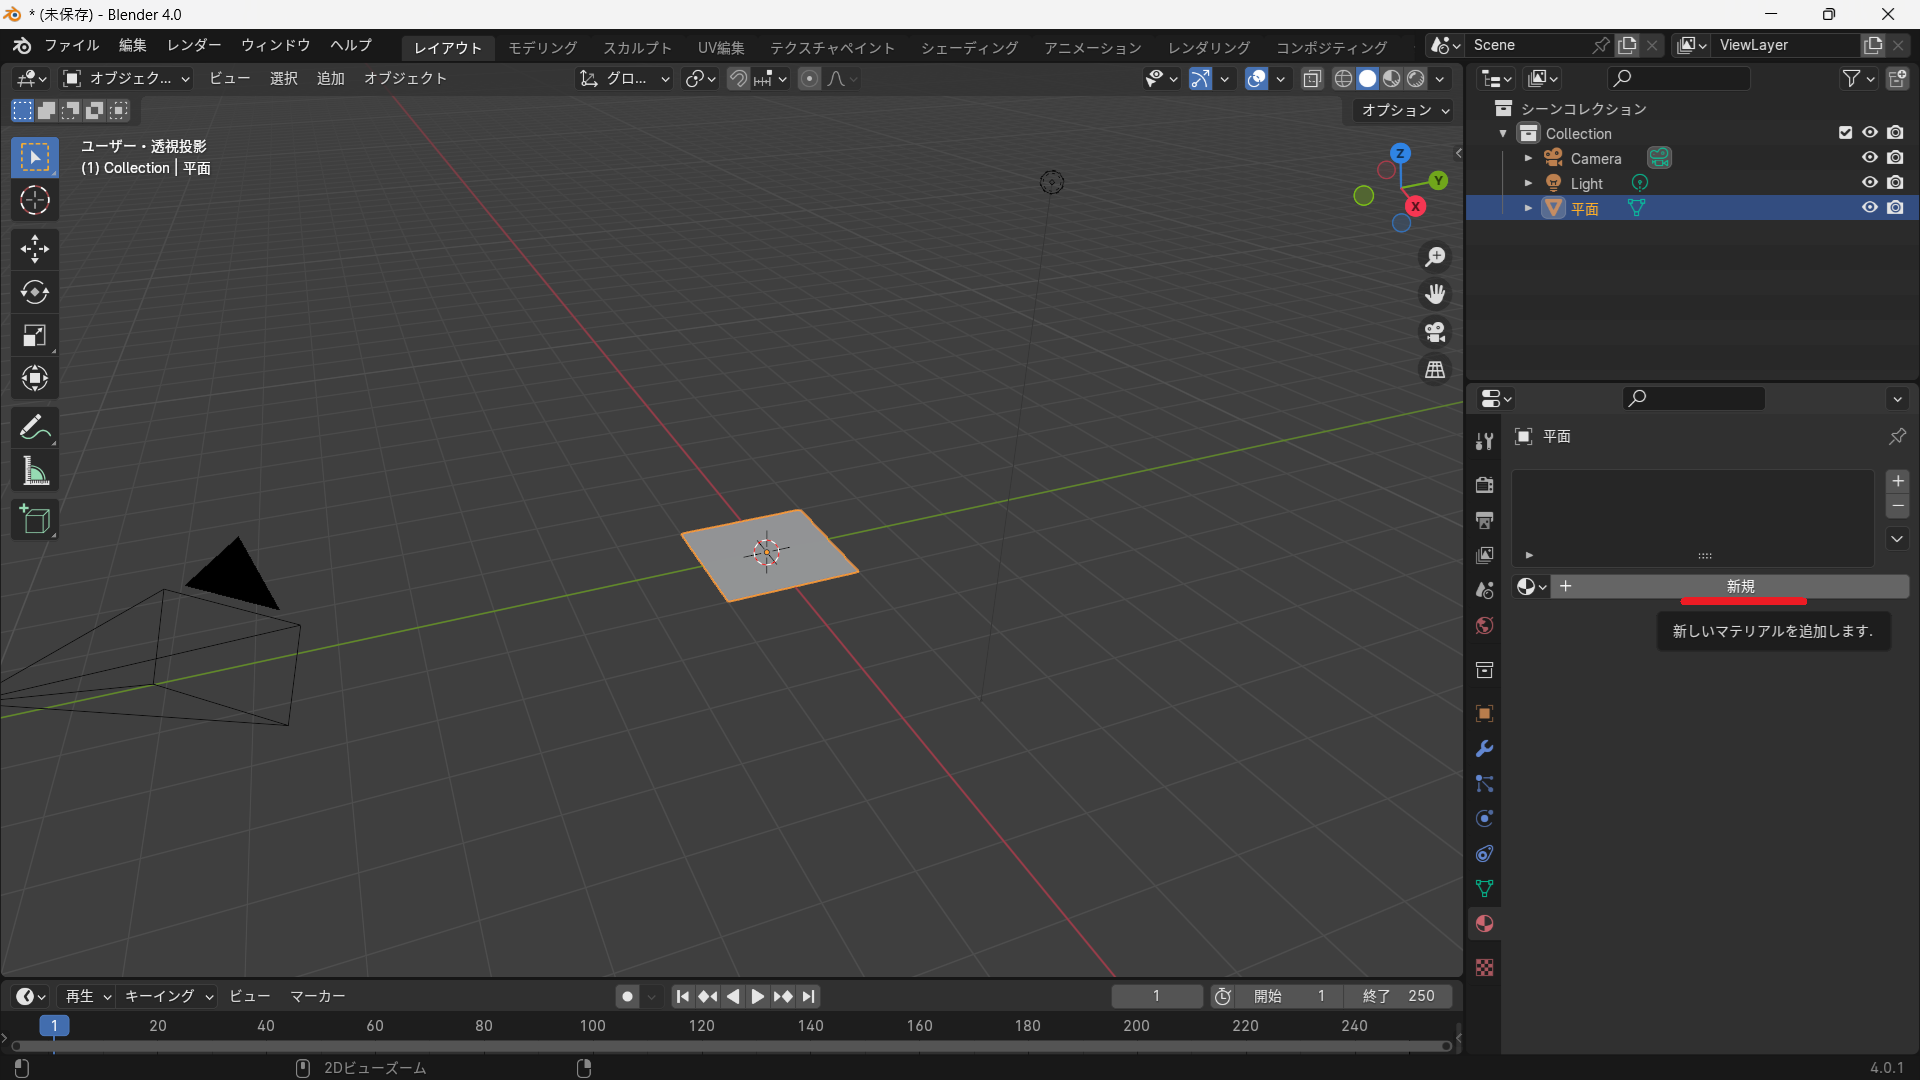Click the 新規 material button
The image size is (1920, 1080).
[x=1740, y=587]
